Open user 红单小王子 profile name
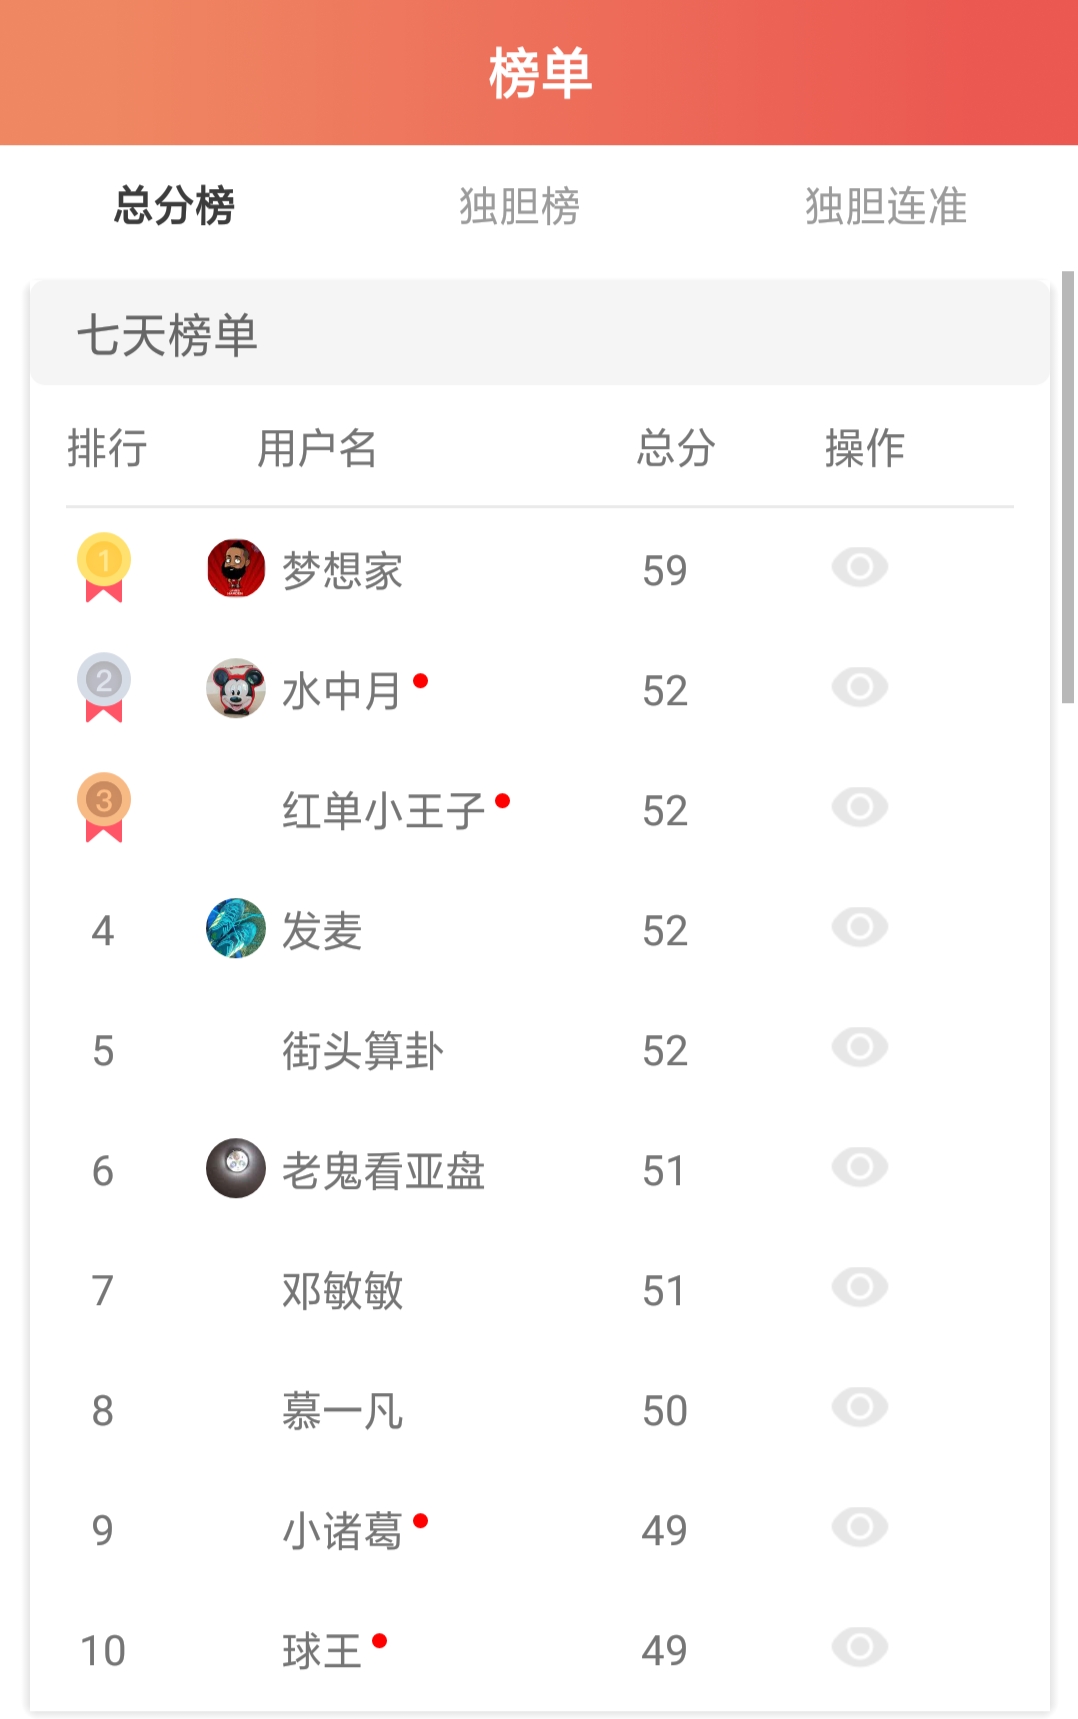1078x1719 pixels. pyautogui.click(x=383, y=811)
